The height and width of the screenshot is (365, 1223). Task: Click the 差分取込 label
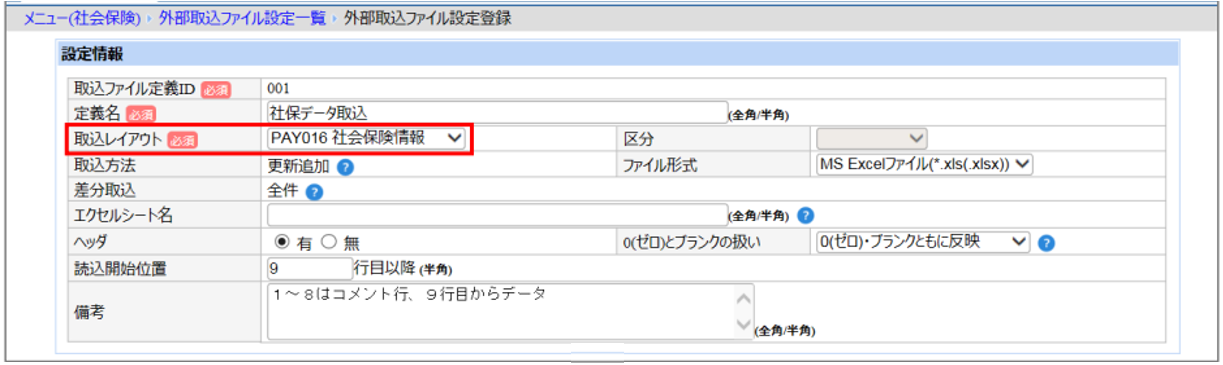tap(104, 191)
